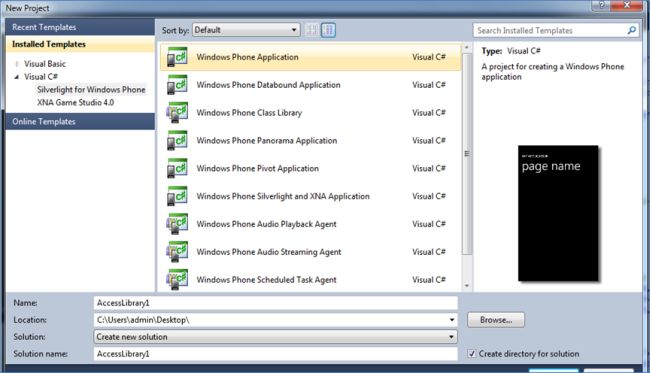Switch to medium icons list view

coord(328,30)
